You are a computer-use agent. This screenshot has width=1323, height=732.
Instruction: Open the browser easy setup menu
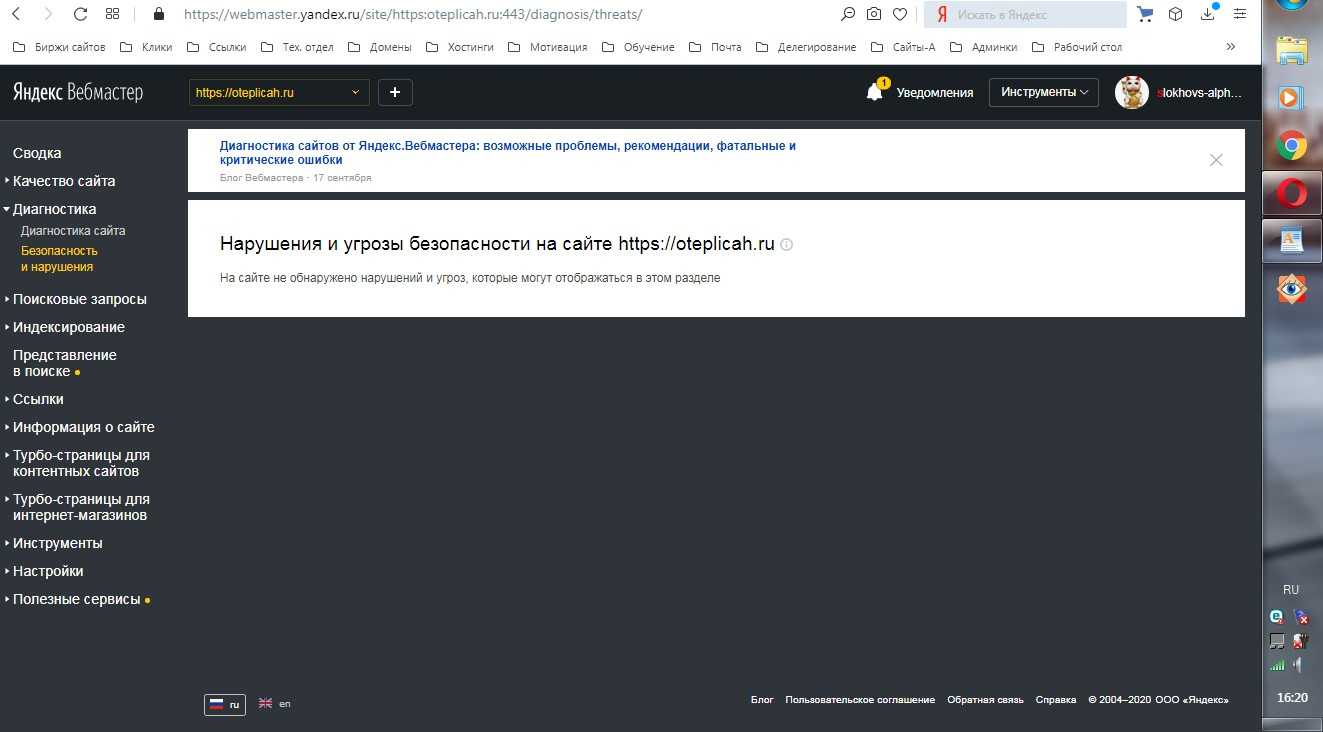1240,14
